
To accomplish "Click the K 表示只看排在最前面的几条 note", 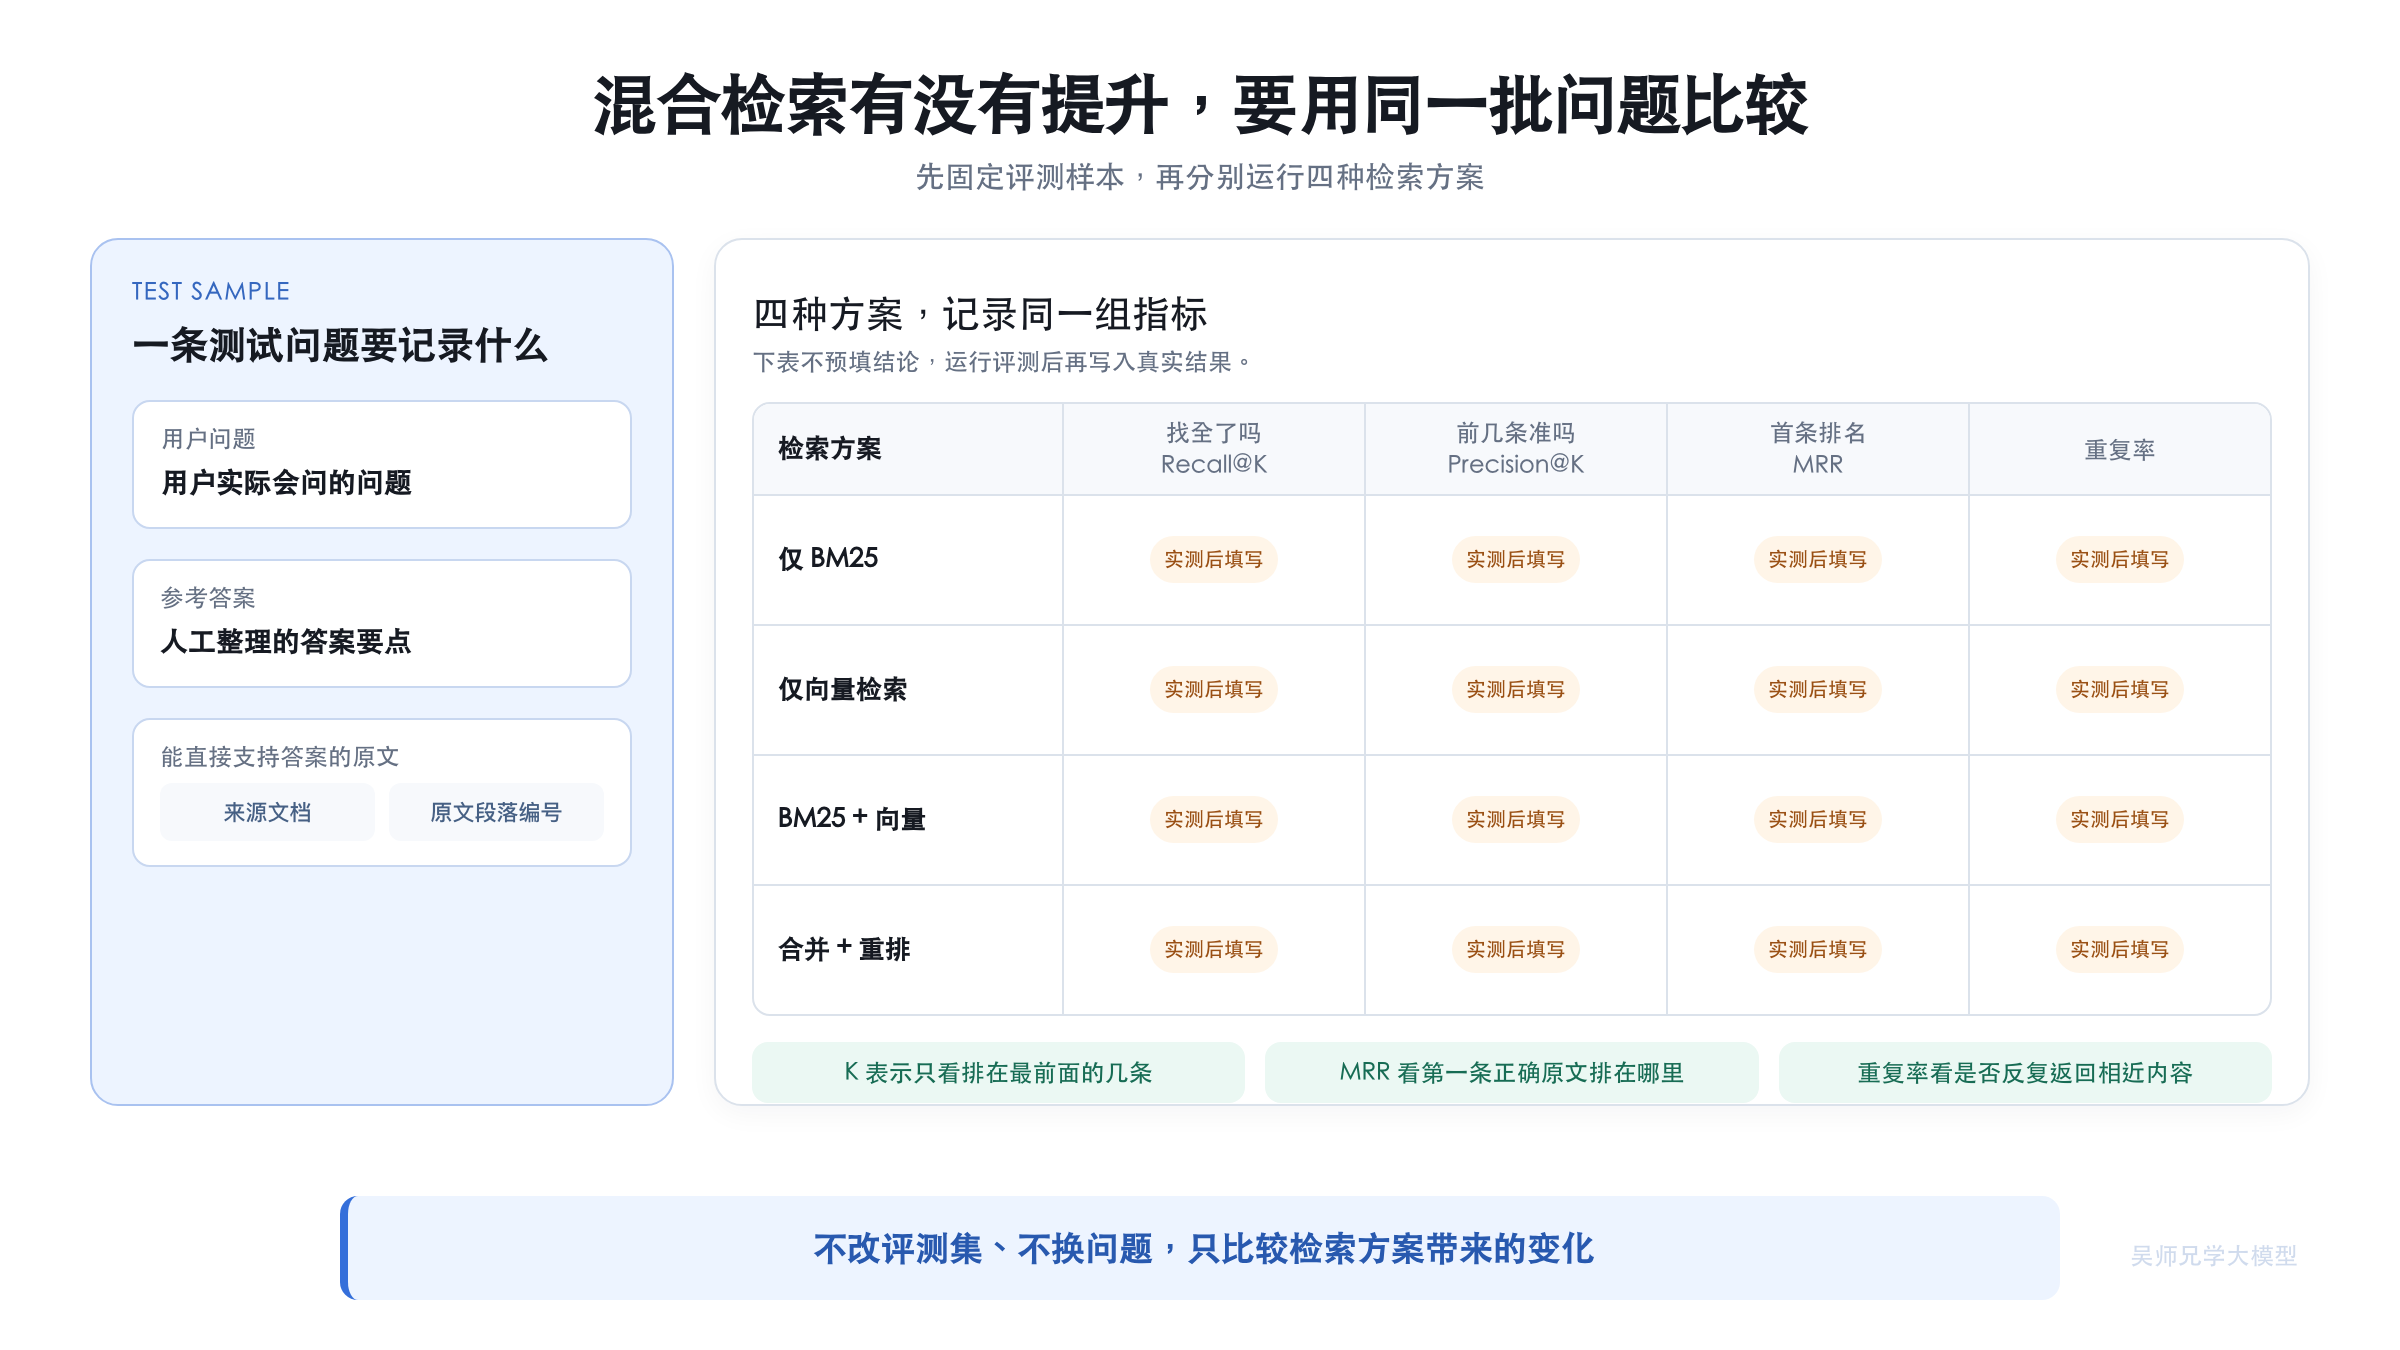I will 998,1072.
